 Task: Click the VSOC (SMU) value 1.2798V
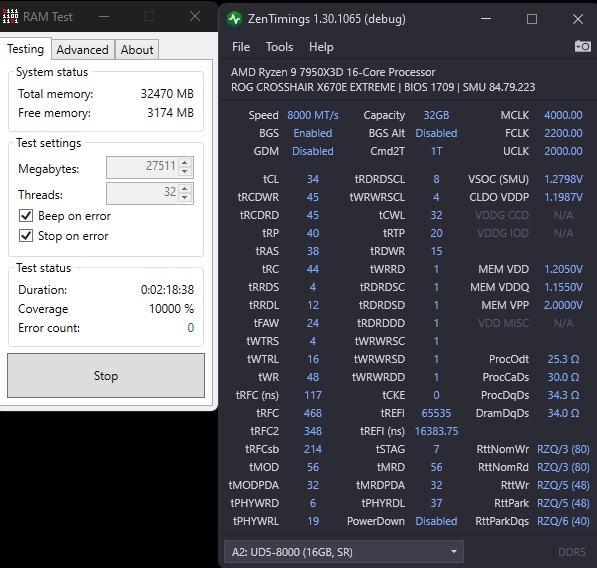click(563, 179)
